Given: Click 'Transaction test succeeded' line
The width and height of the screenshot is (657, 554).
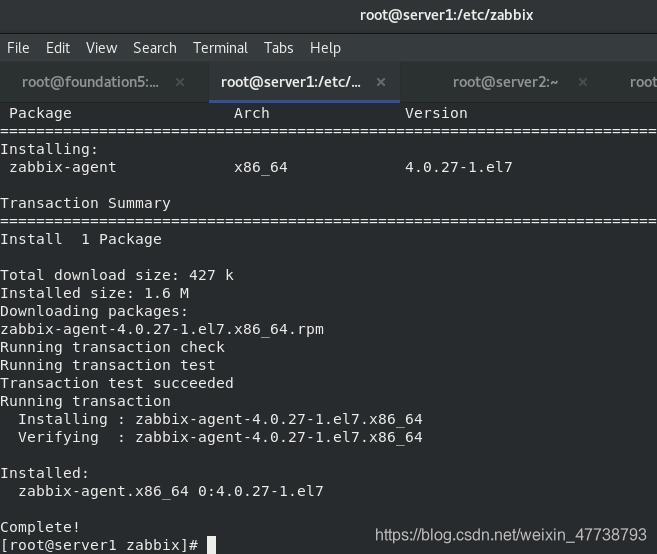Looking at the screenshot, I should [117, 383].
